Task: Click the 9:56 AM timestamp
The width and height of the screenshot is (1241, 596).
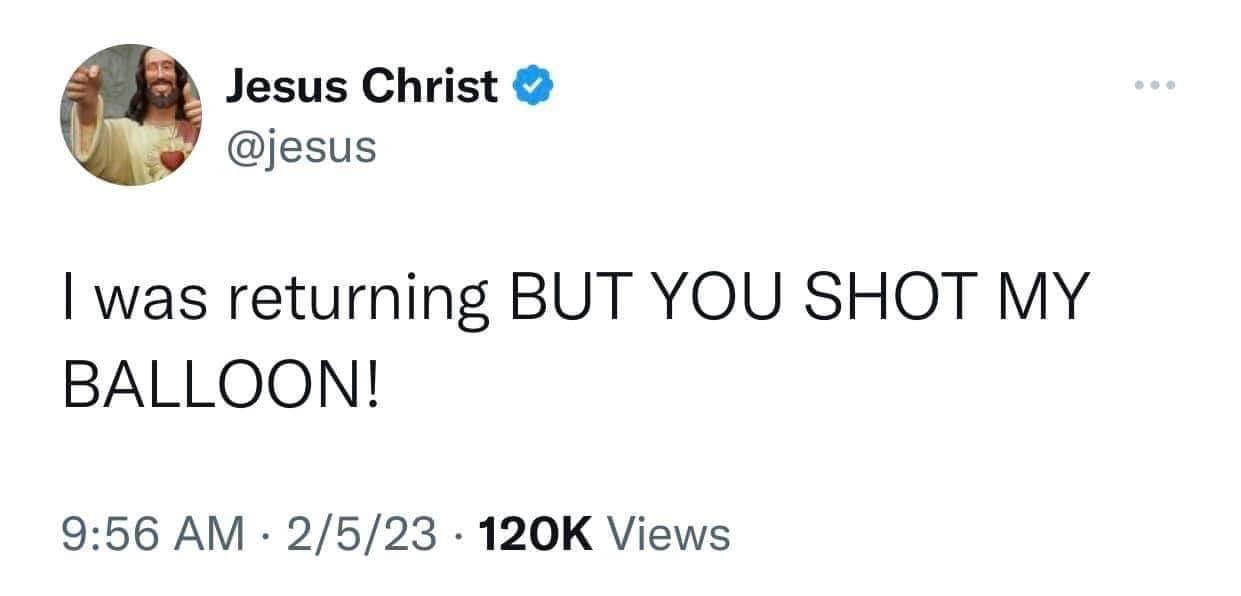Action: tap(152, 534)
